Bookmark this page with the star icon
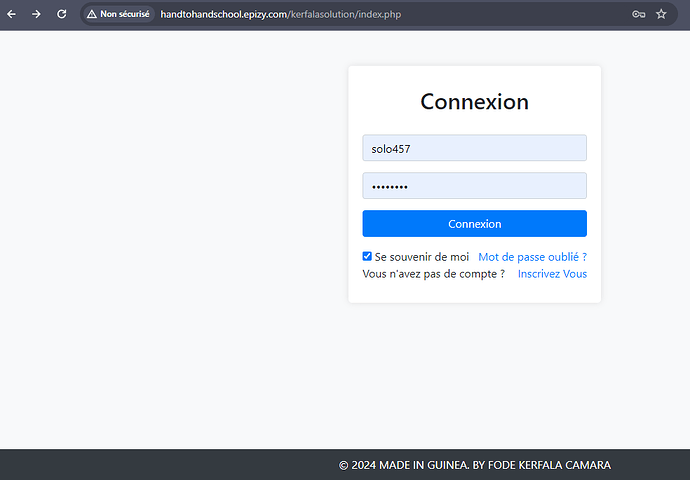 (661, 15)
